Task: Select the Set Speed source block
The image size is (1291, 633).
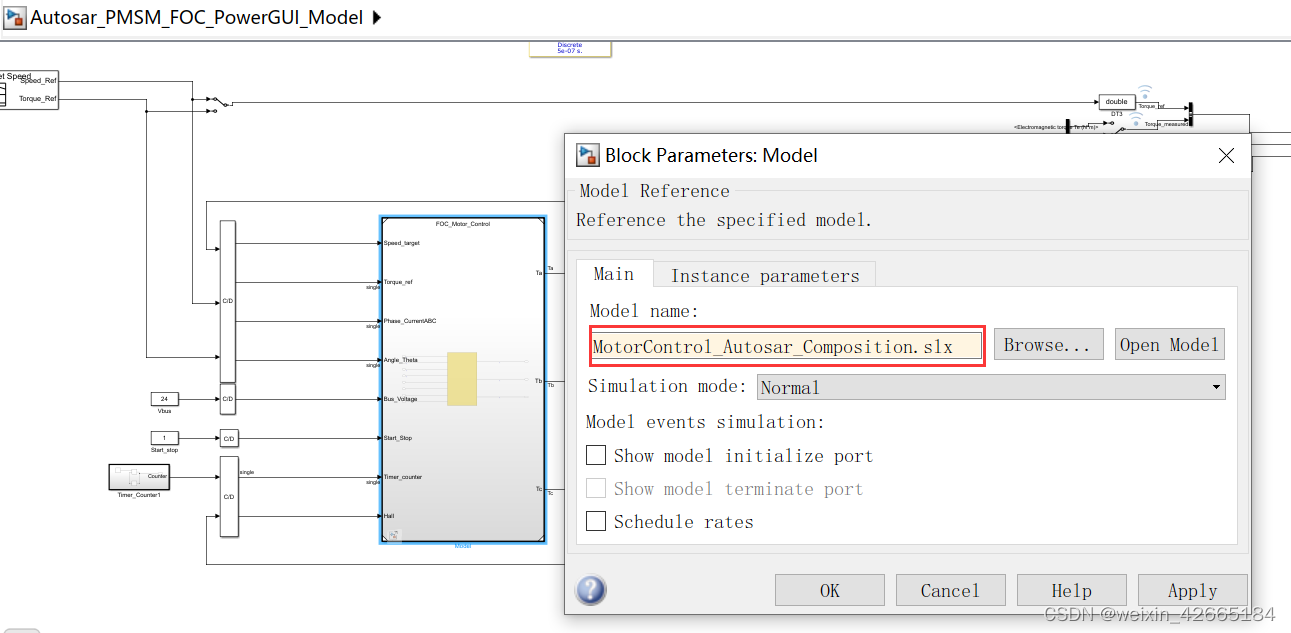Action: tap(29, 89)
